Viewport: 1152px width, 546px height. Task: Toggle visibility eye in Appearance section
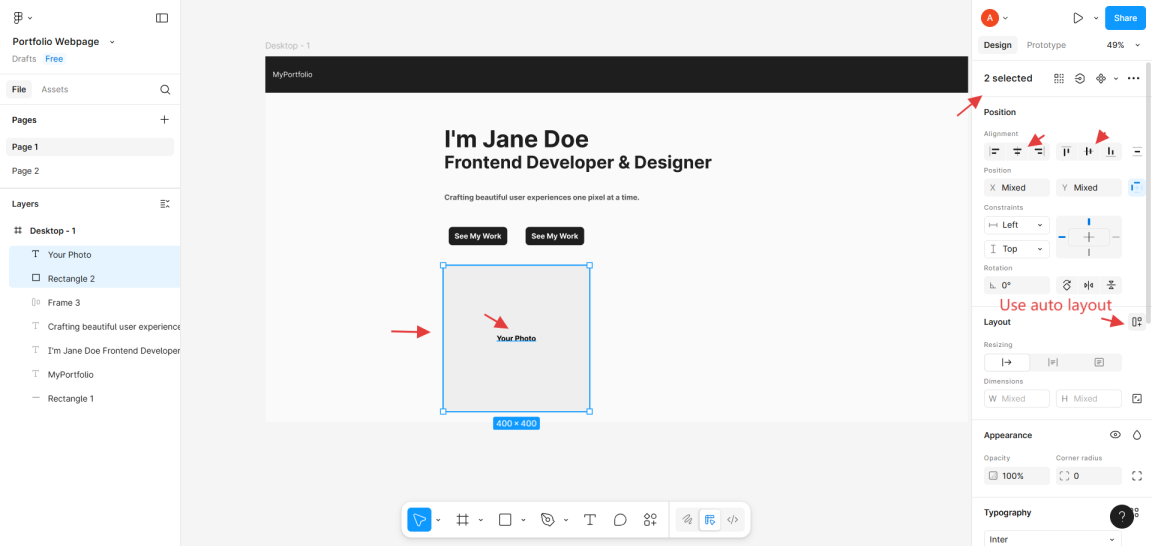click(x=1115, y=435)
